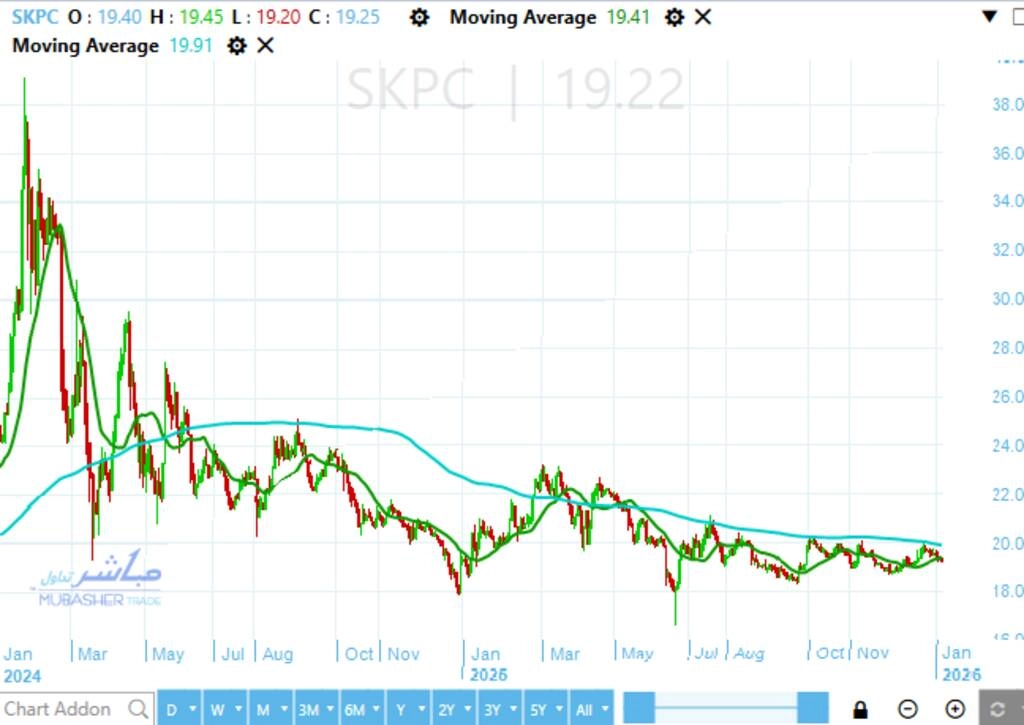The height and width of the screenshot is (725, 1024).
Task: Remove the Moving Average 19.41 indicator
Action: click(703, 17)
